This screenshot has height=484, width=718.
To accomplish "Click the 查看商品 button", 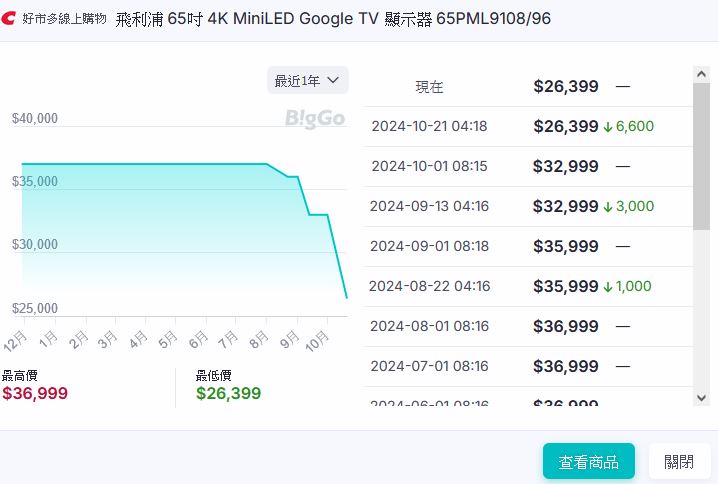I will [x=588, y=462].
